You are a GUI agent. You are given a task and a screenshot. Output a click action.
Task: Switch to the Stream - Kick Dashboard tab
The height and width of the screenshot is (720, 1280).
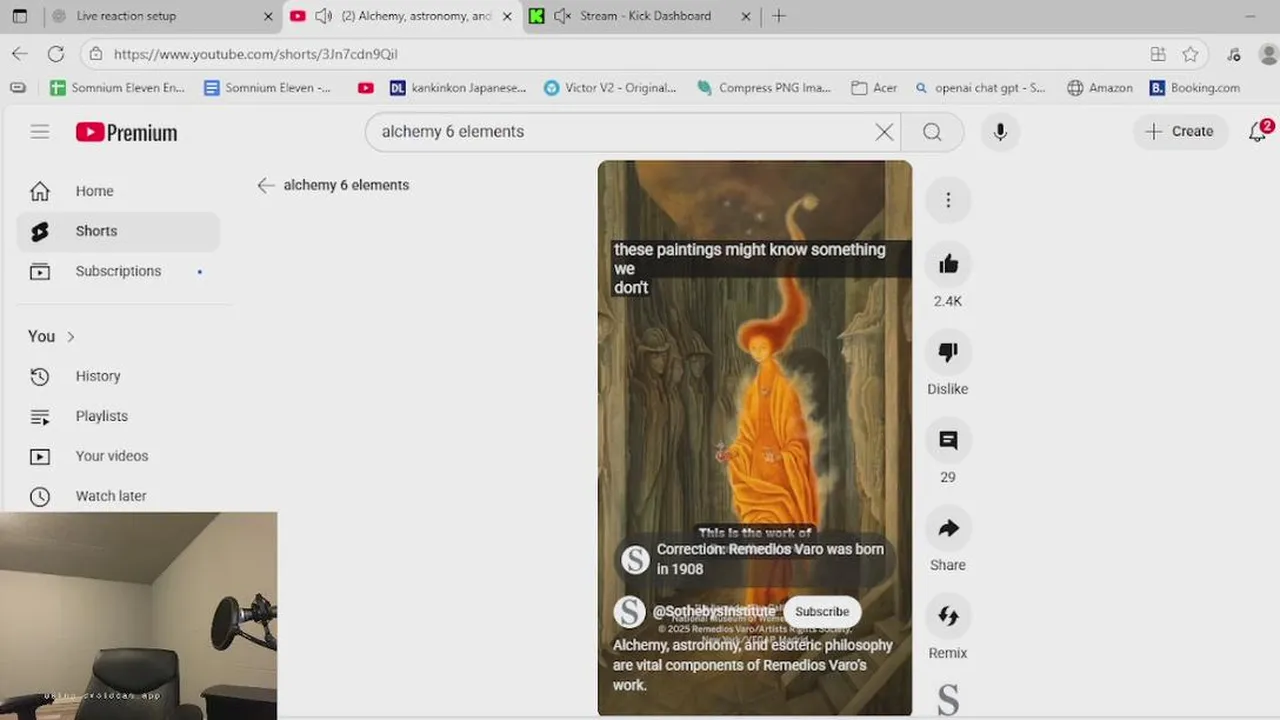640,16
